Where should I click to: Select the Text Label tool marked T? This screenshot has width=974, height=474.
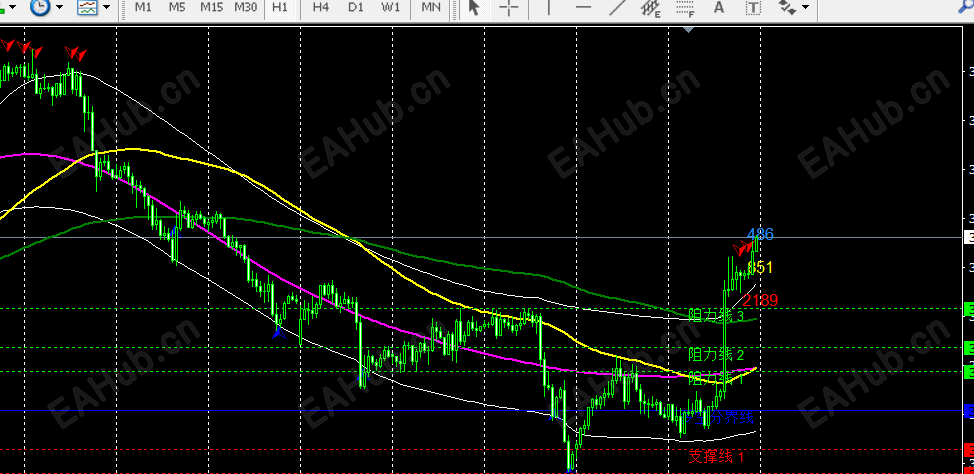tap(753, 7)
